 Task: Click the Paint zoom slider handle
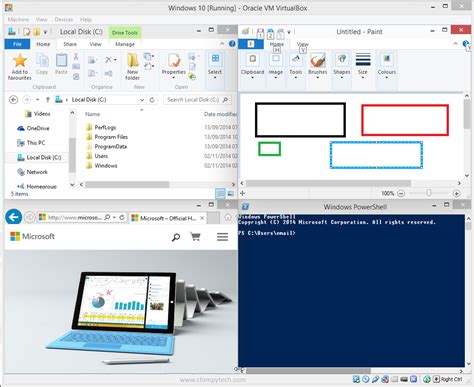(x=429, y=193)
